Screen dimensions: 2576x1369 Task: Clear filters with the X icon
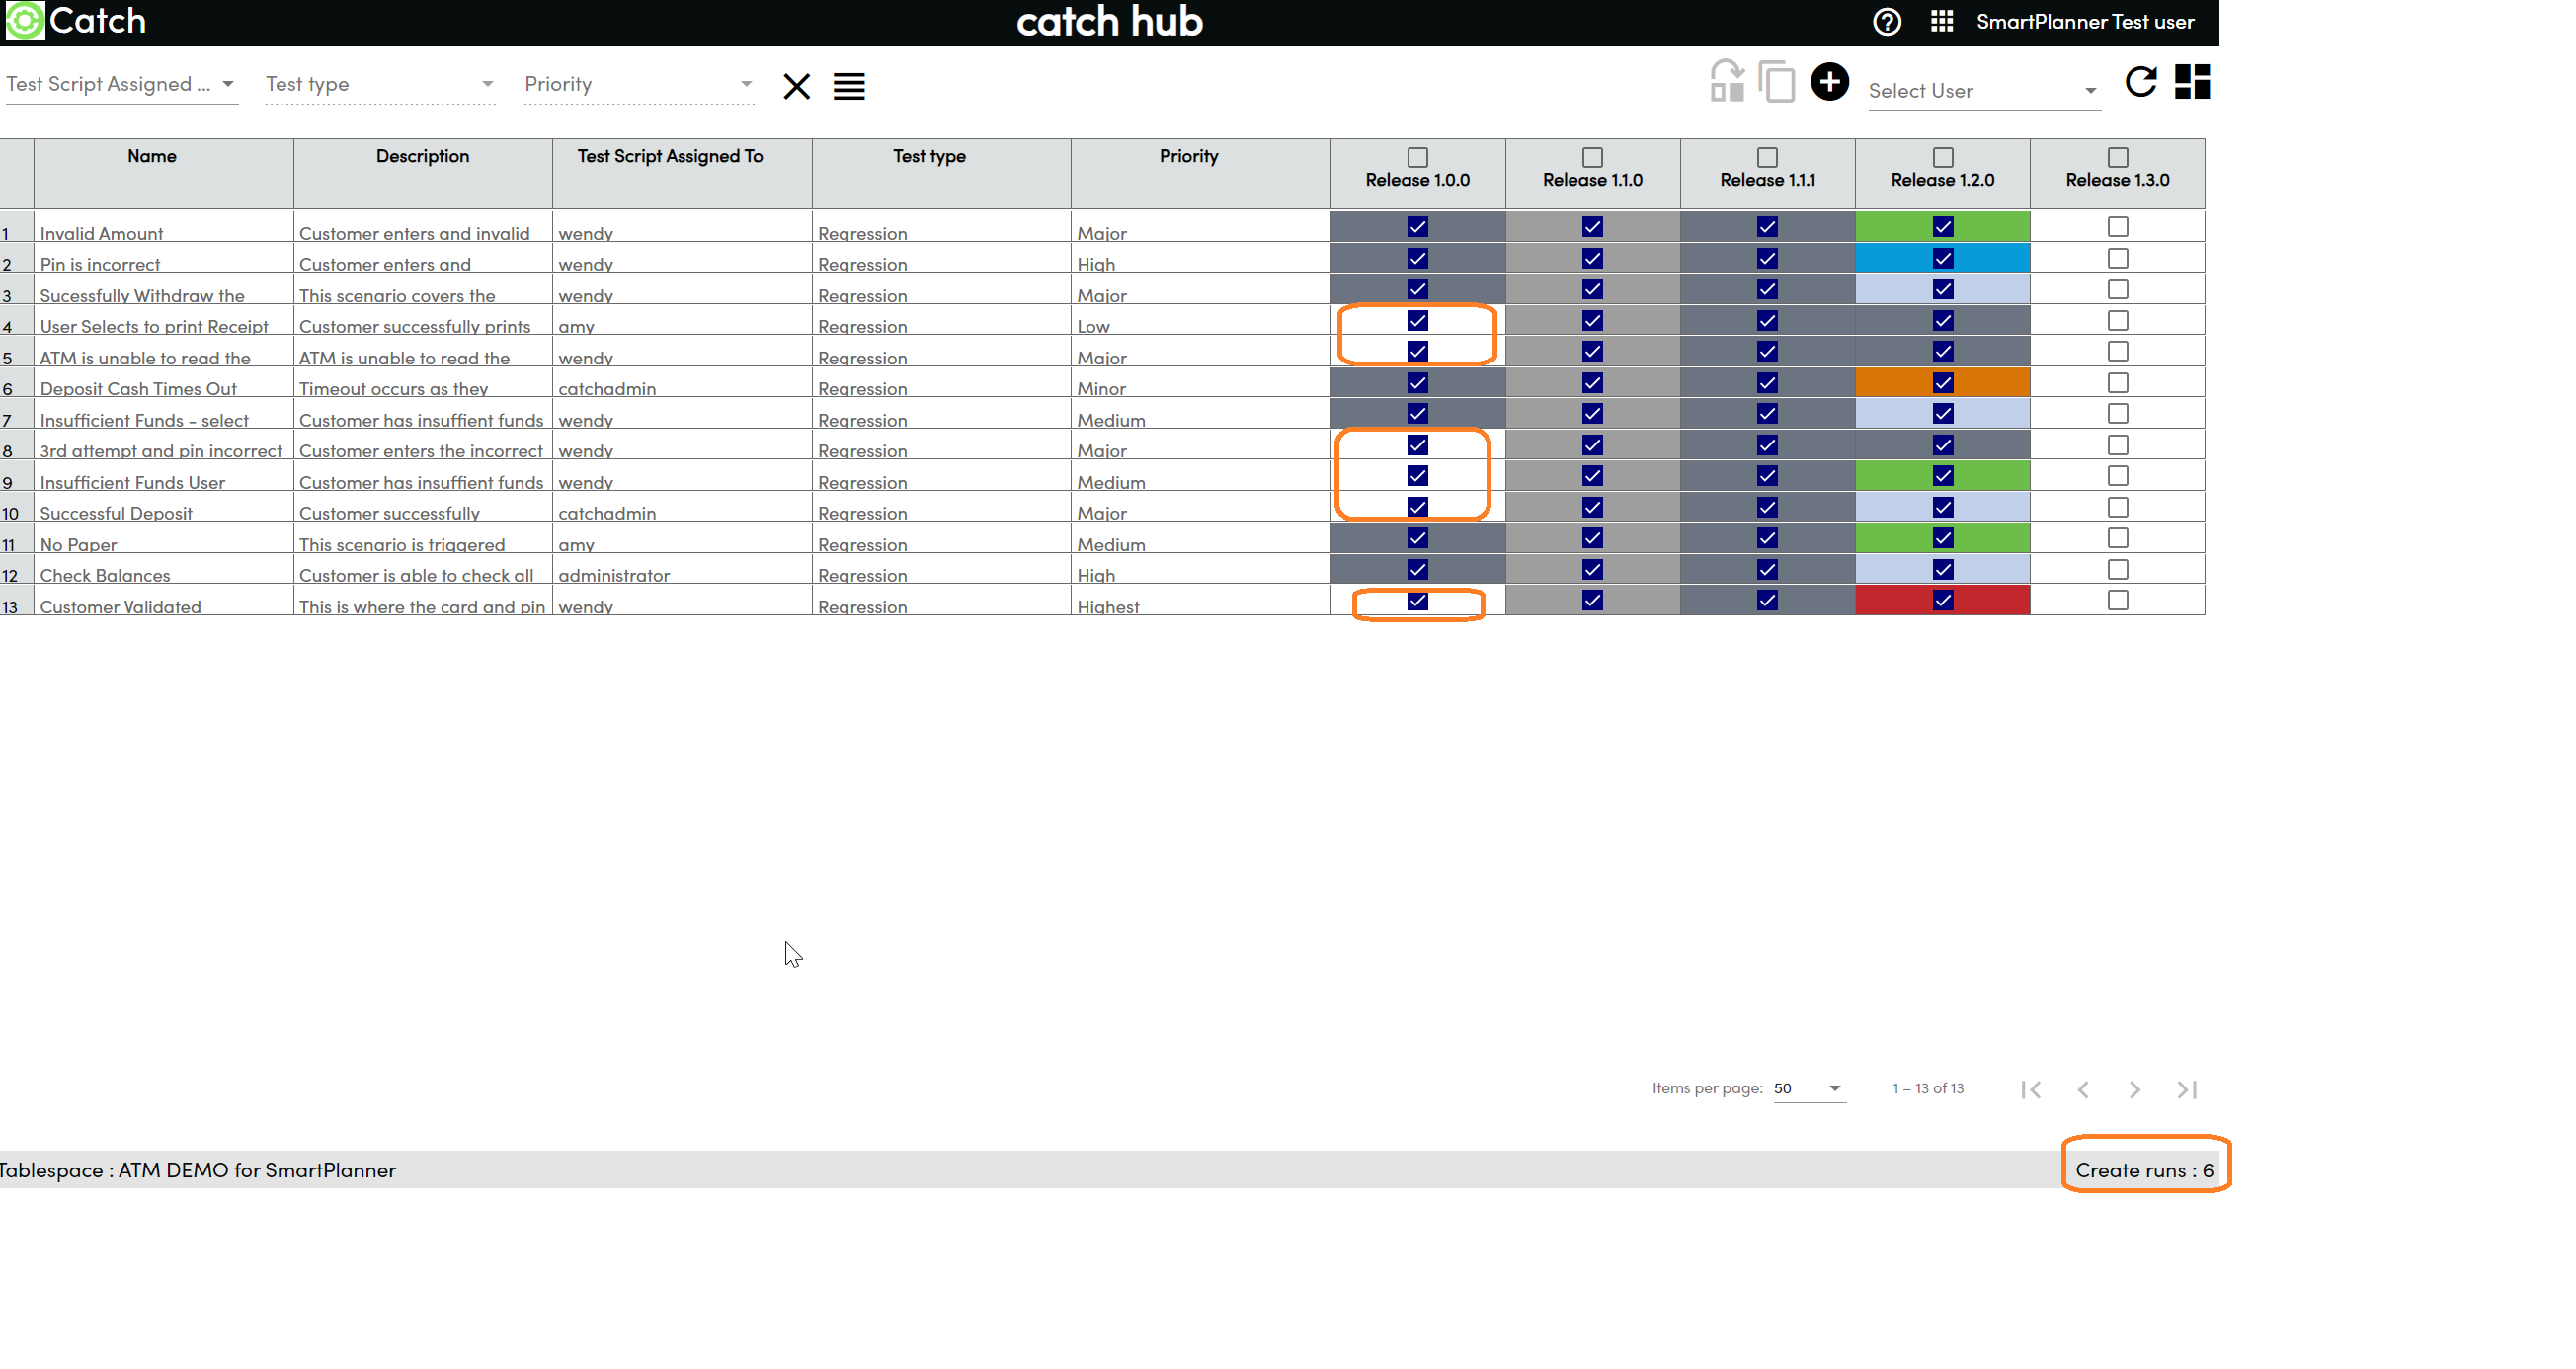point(796,86)
